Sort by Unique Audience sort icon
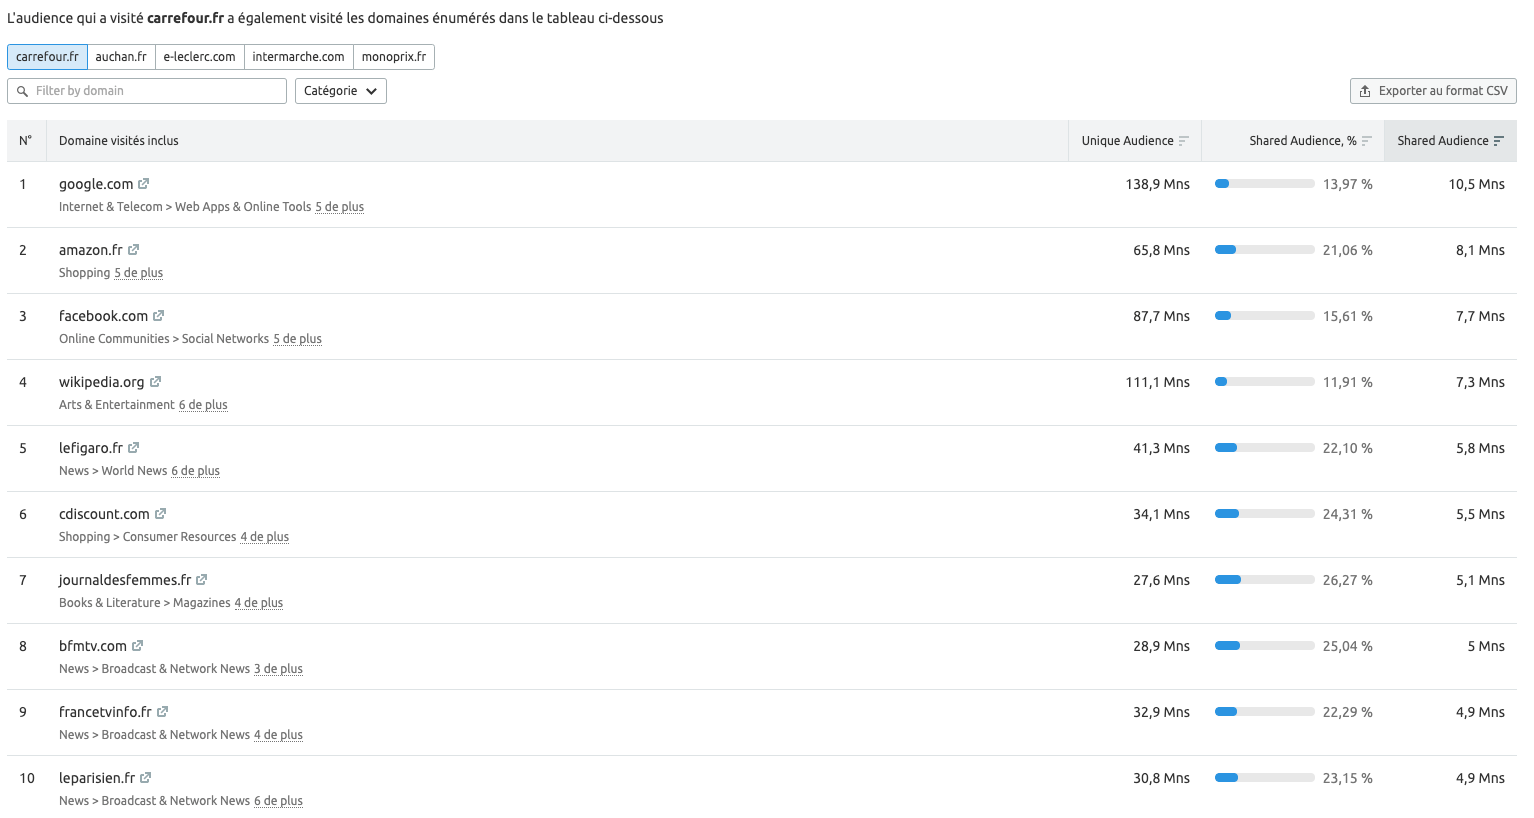 coord(1184,141)
